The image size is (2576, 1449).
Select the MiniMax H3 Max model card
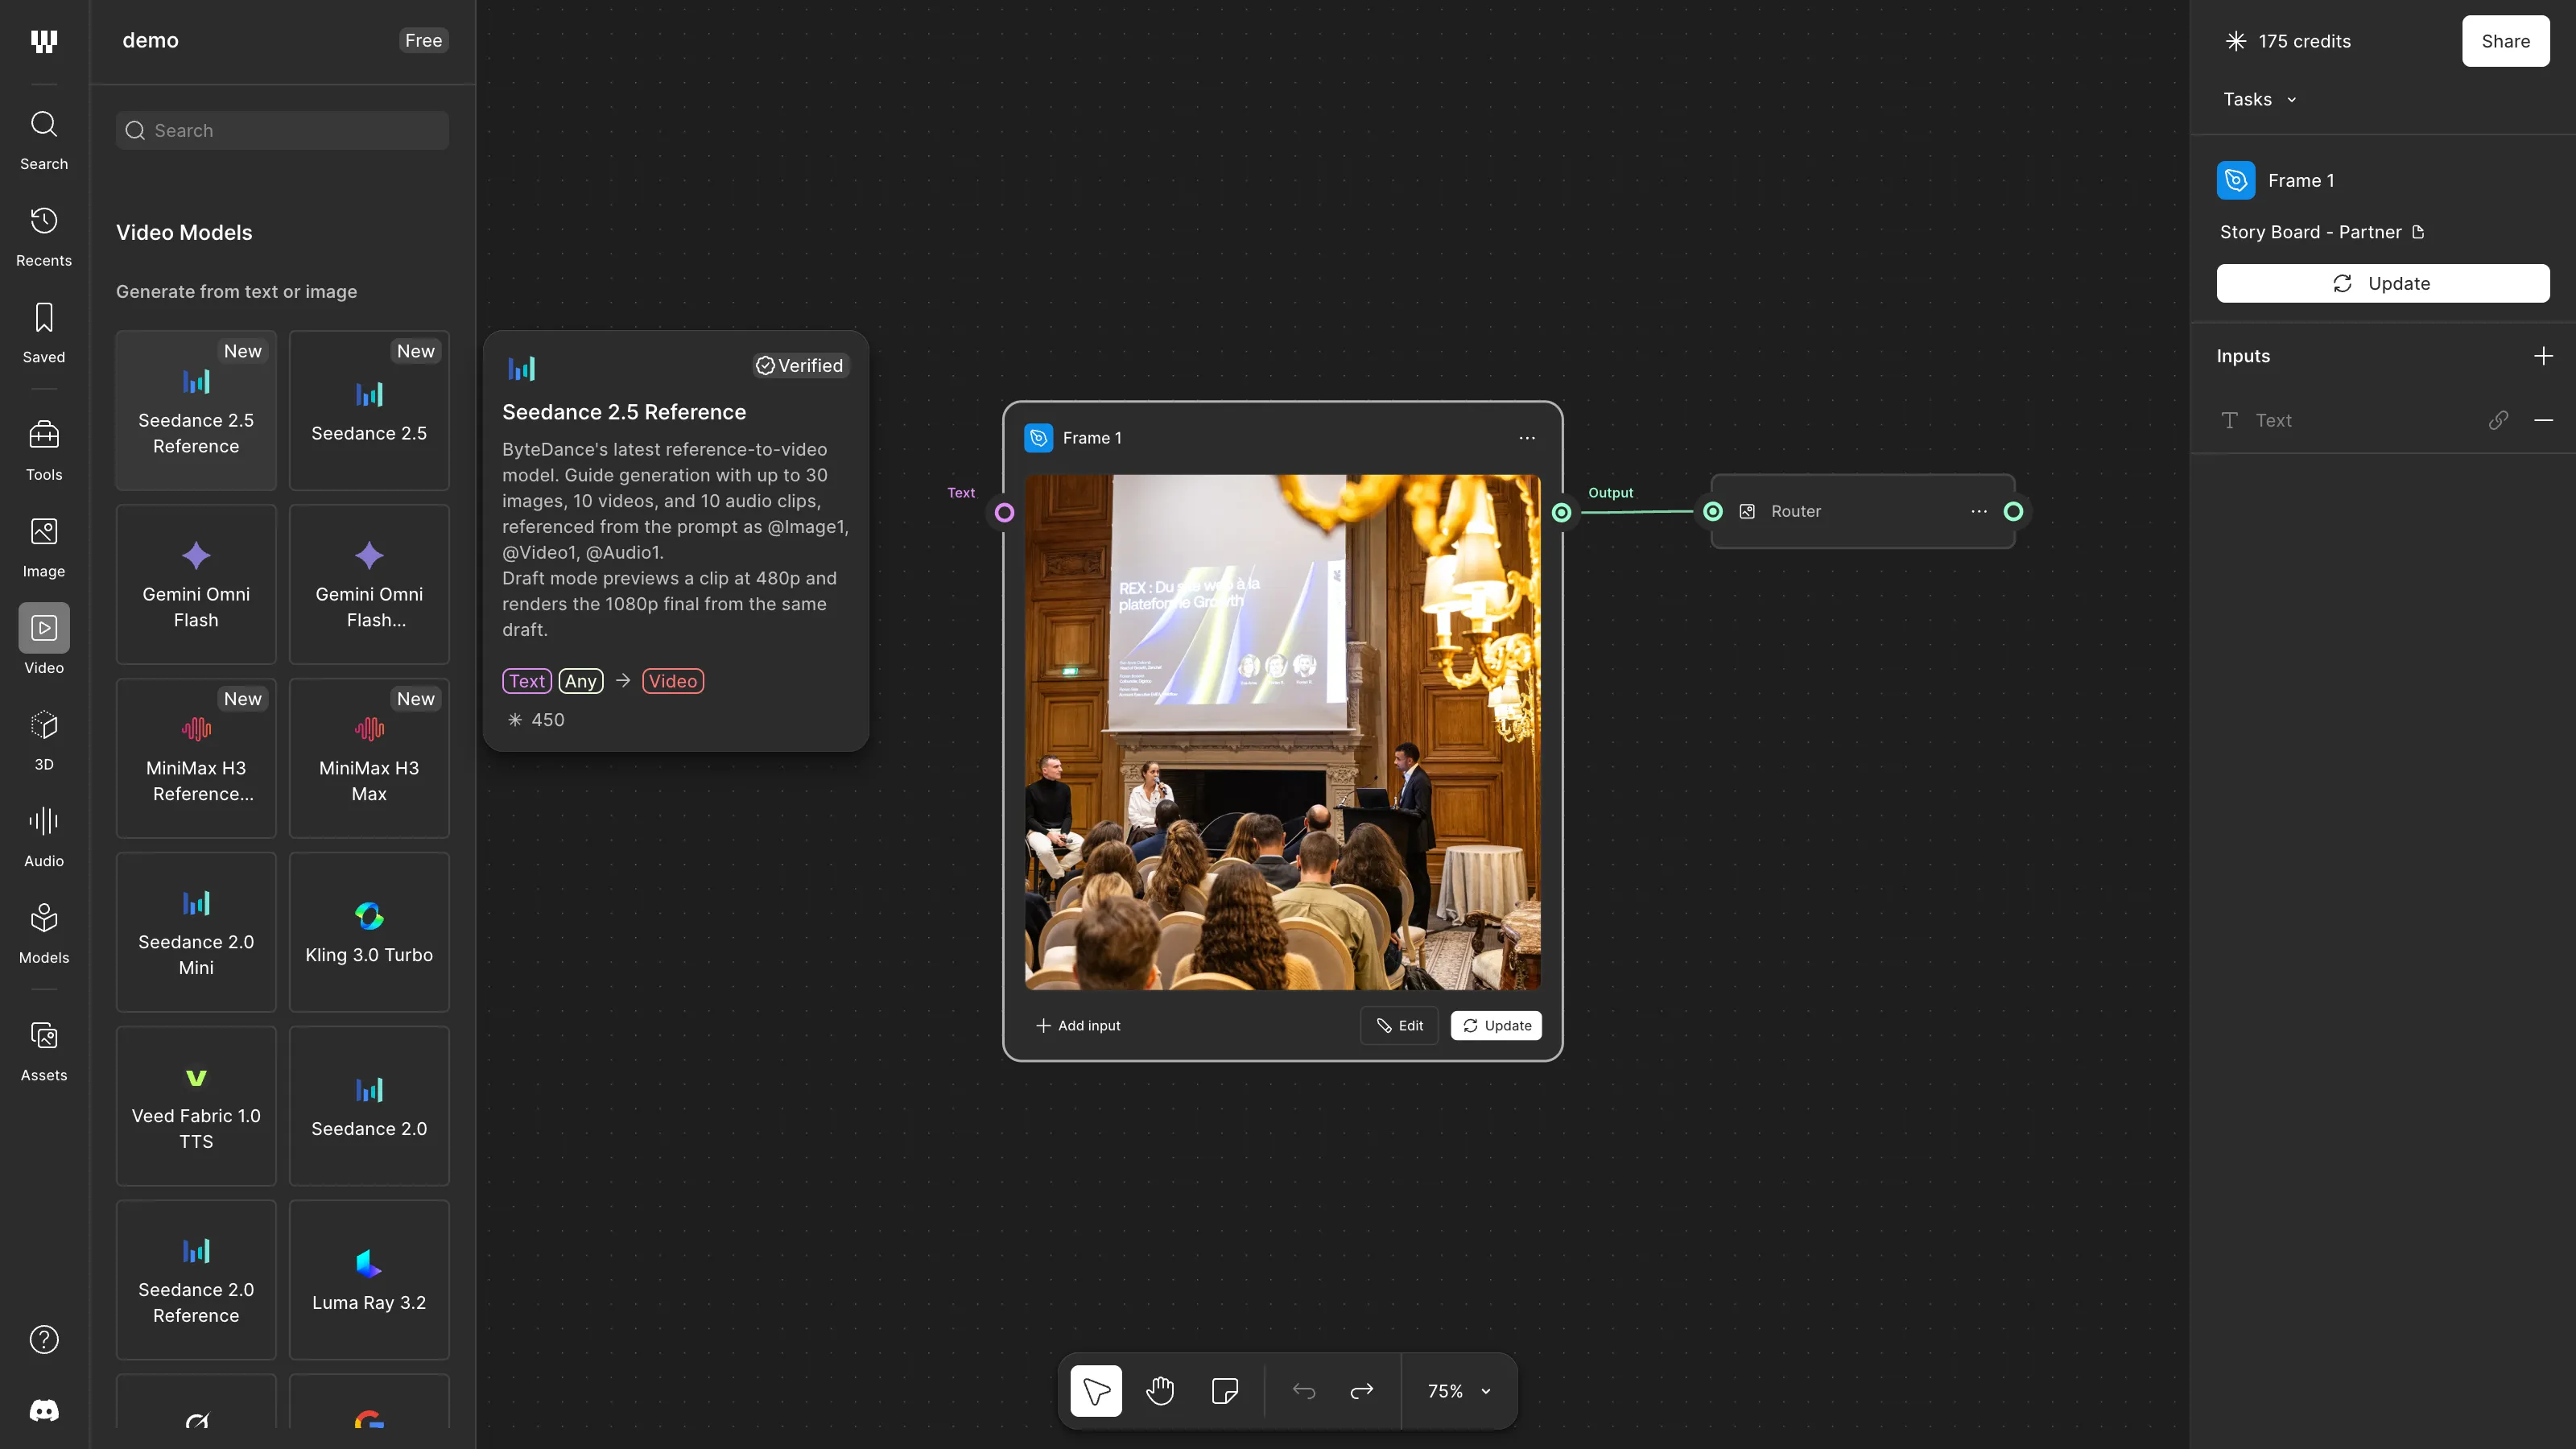369,759
